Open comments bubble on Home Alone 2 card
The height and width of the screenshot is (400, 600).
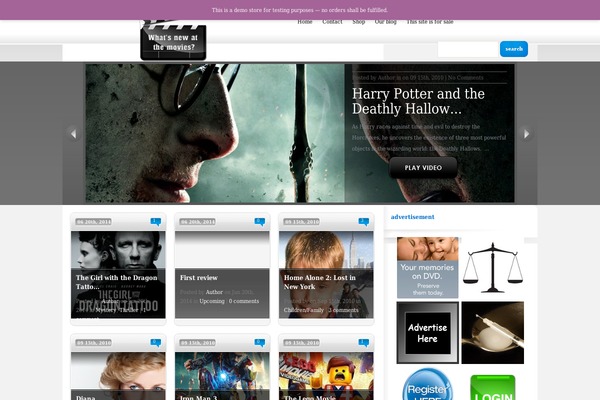point(364,222)
